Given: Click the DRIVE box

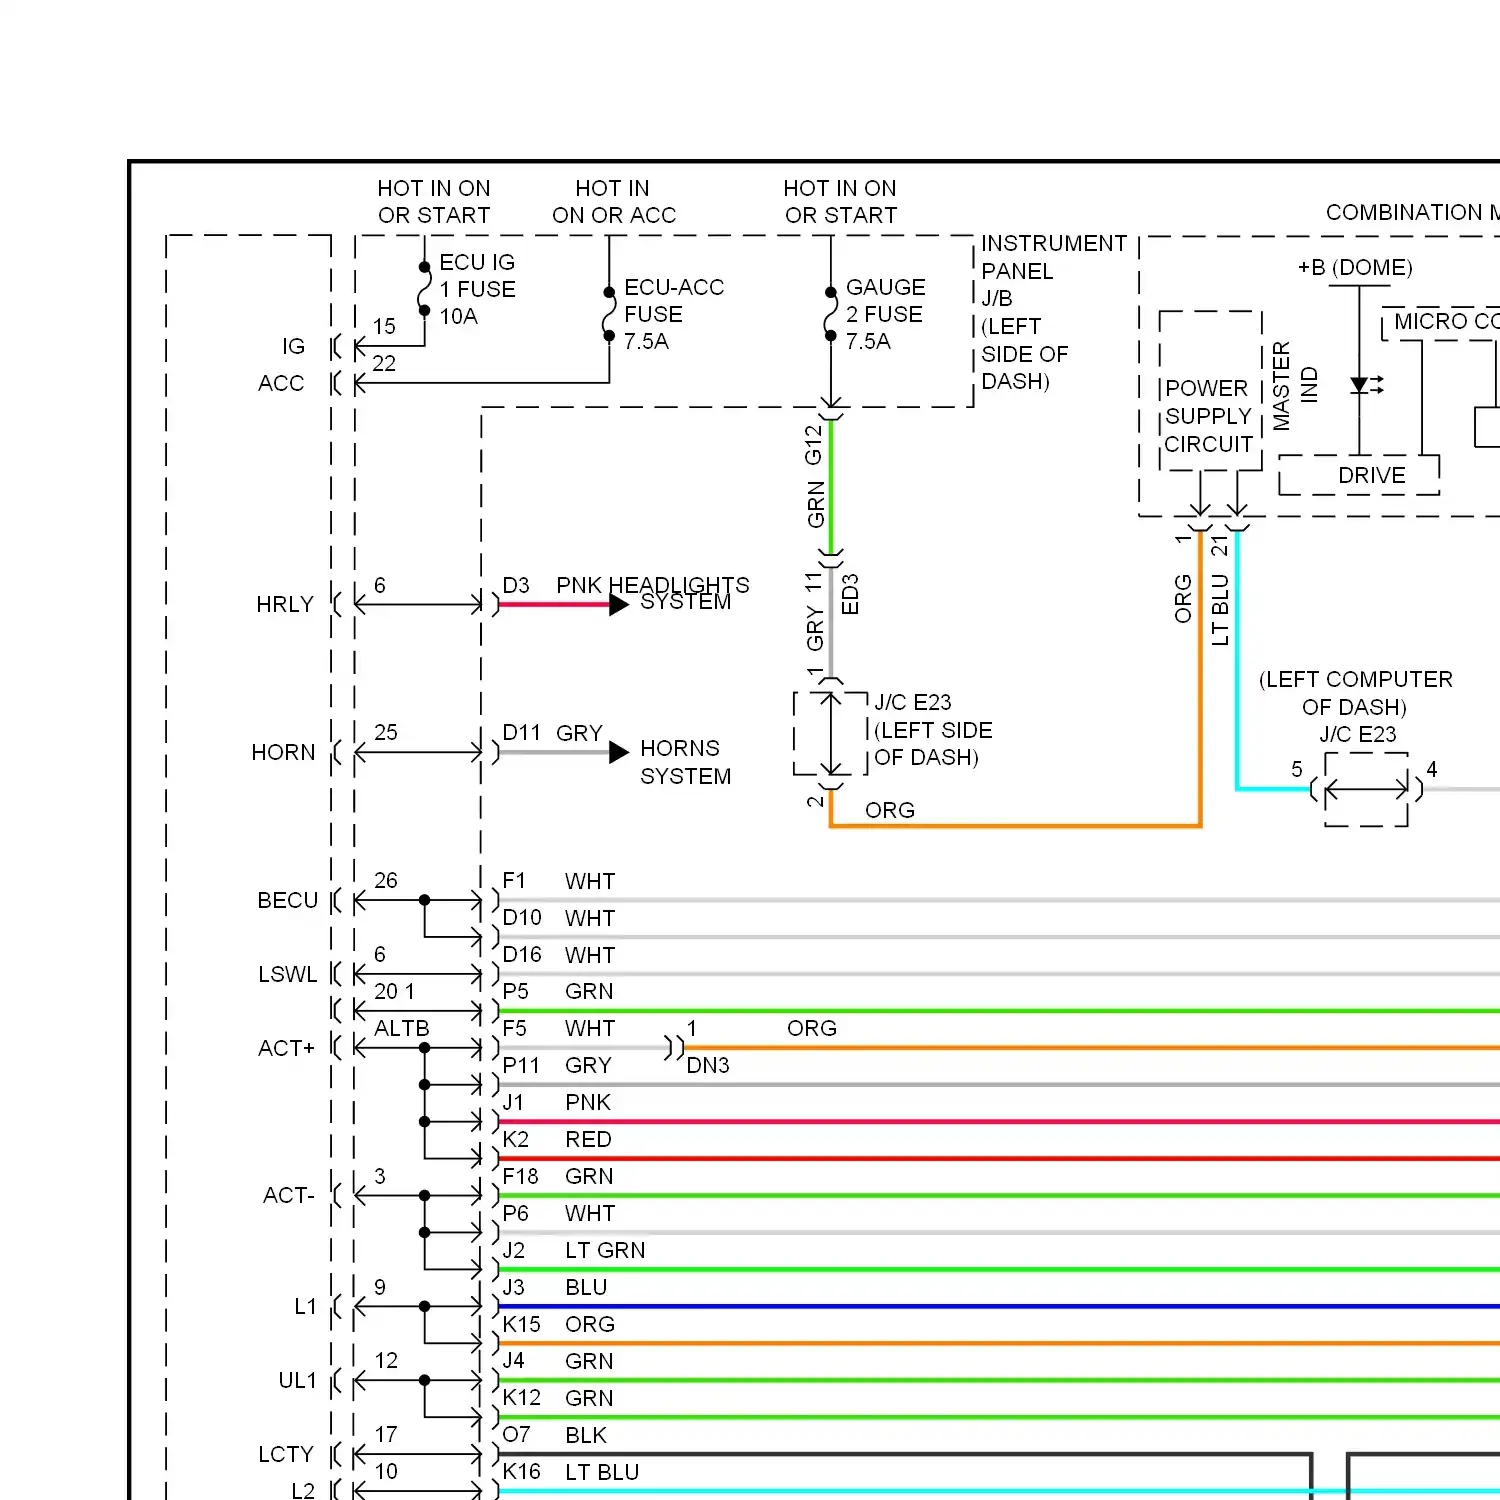Looking at the screenshot, I should [x=1359, y=475].
